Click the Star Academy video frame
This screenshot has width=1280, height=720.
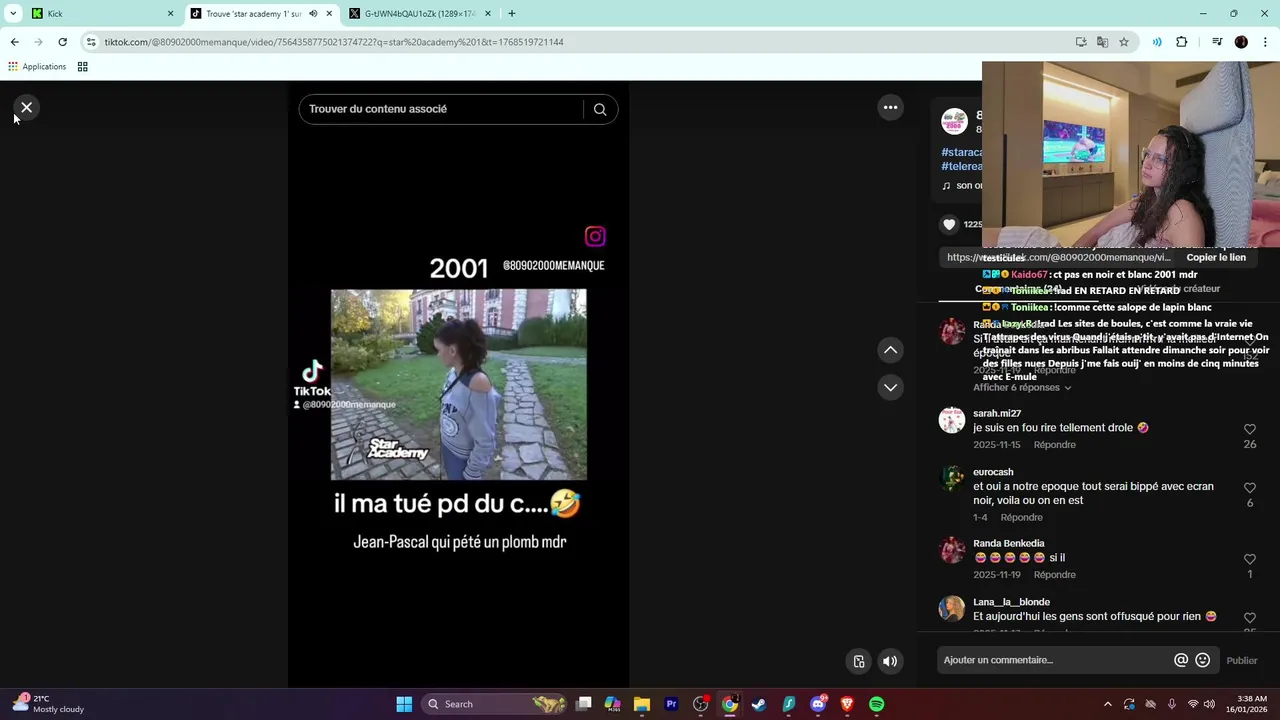[x=459, y=385]
